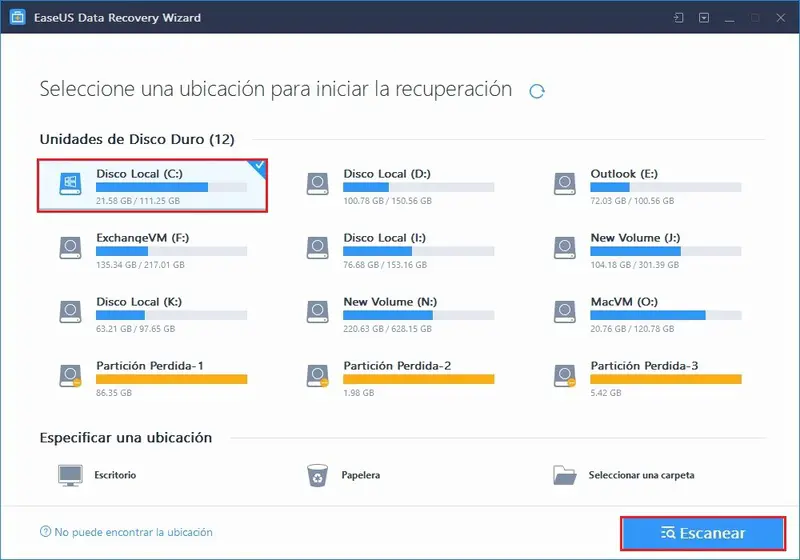Click the Disco Local (K:) drive name

click(x=139, y=301)
